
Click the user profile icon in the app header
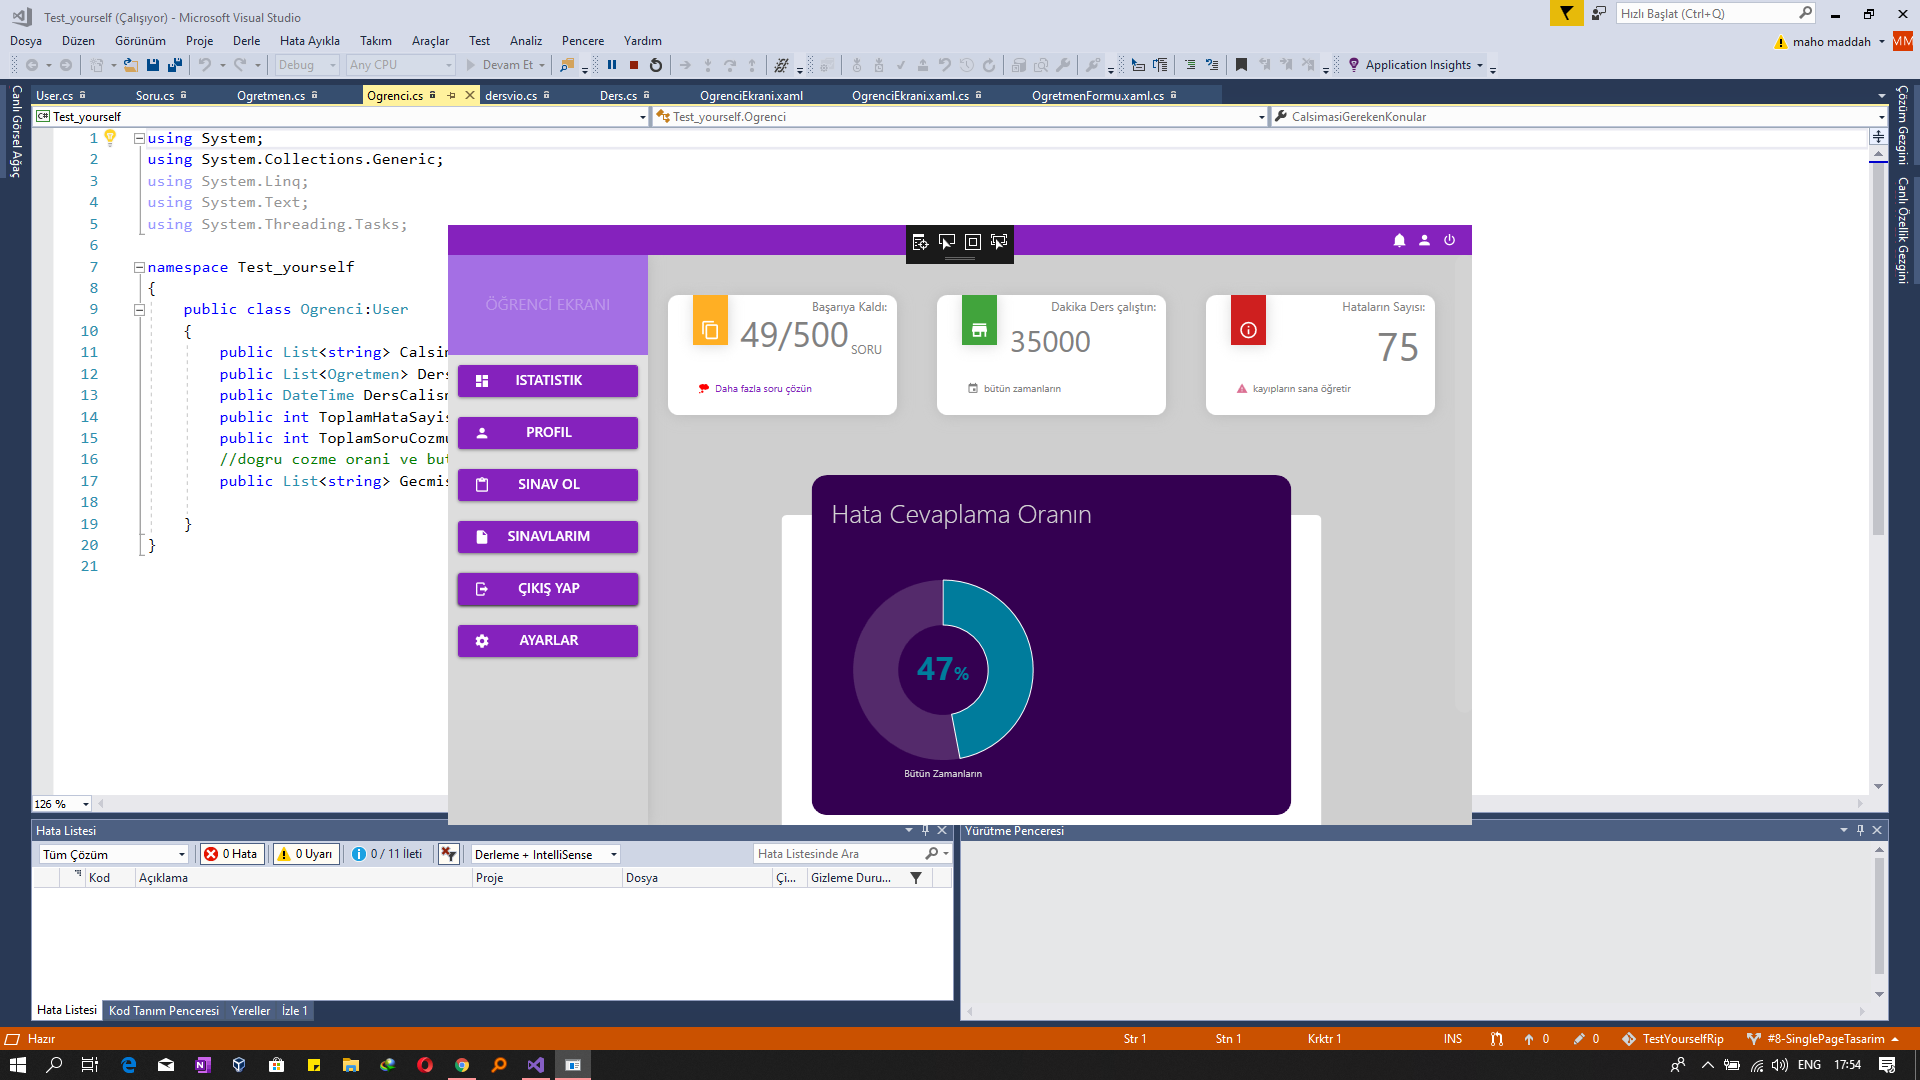pyautogui.click(x=1425, y=240)
